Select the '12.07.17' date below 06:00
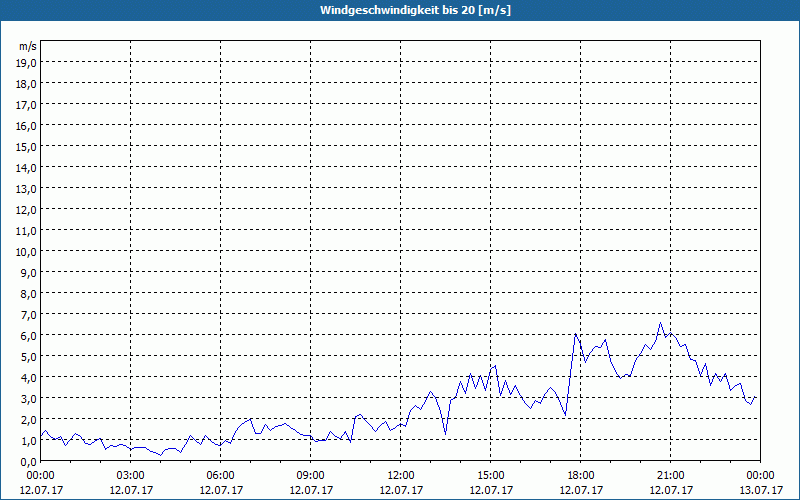 (221, 490)
